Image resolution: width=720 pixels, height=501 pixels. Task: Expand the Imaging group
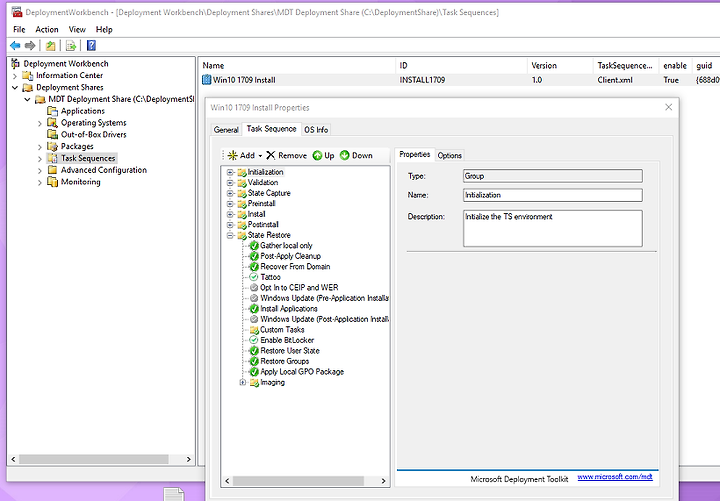point(243,383)
